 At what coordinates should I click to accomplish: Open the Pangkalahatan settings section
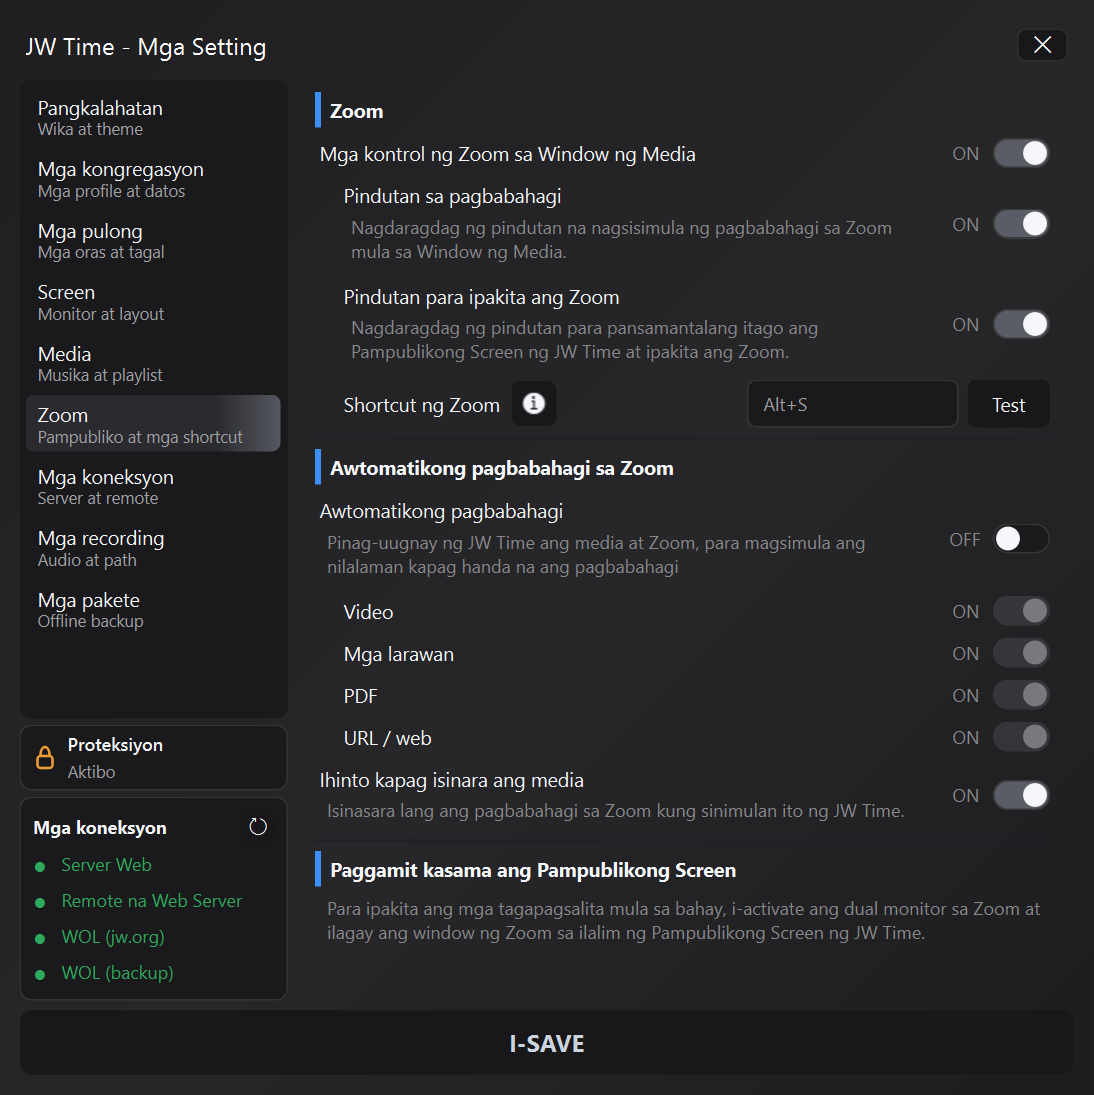(x=153, y=118)
